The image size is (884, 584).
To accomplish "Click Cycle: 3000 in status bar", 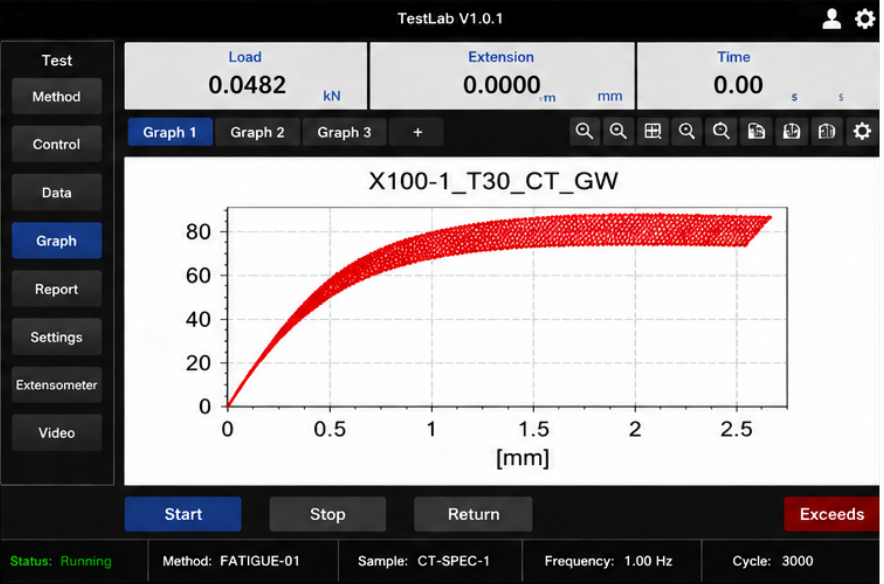I will click(772, 561).
